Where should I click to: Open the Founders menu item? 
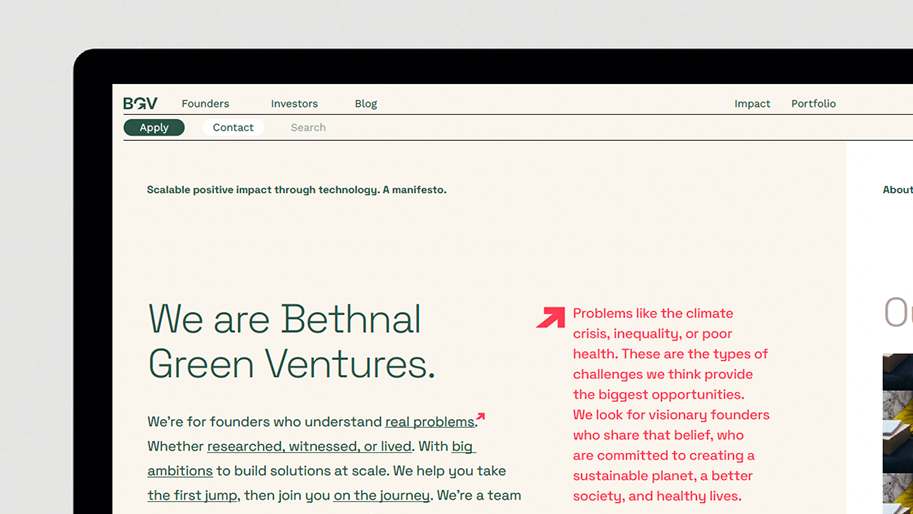coord(206,104)
